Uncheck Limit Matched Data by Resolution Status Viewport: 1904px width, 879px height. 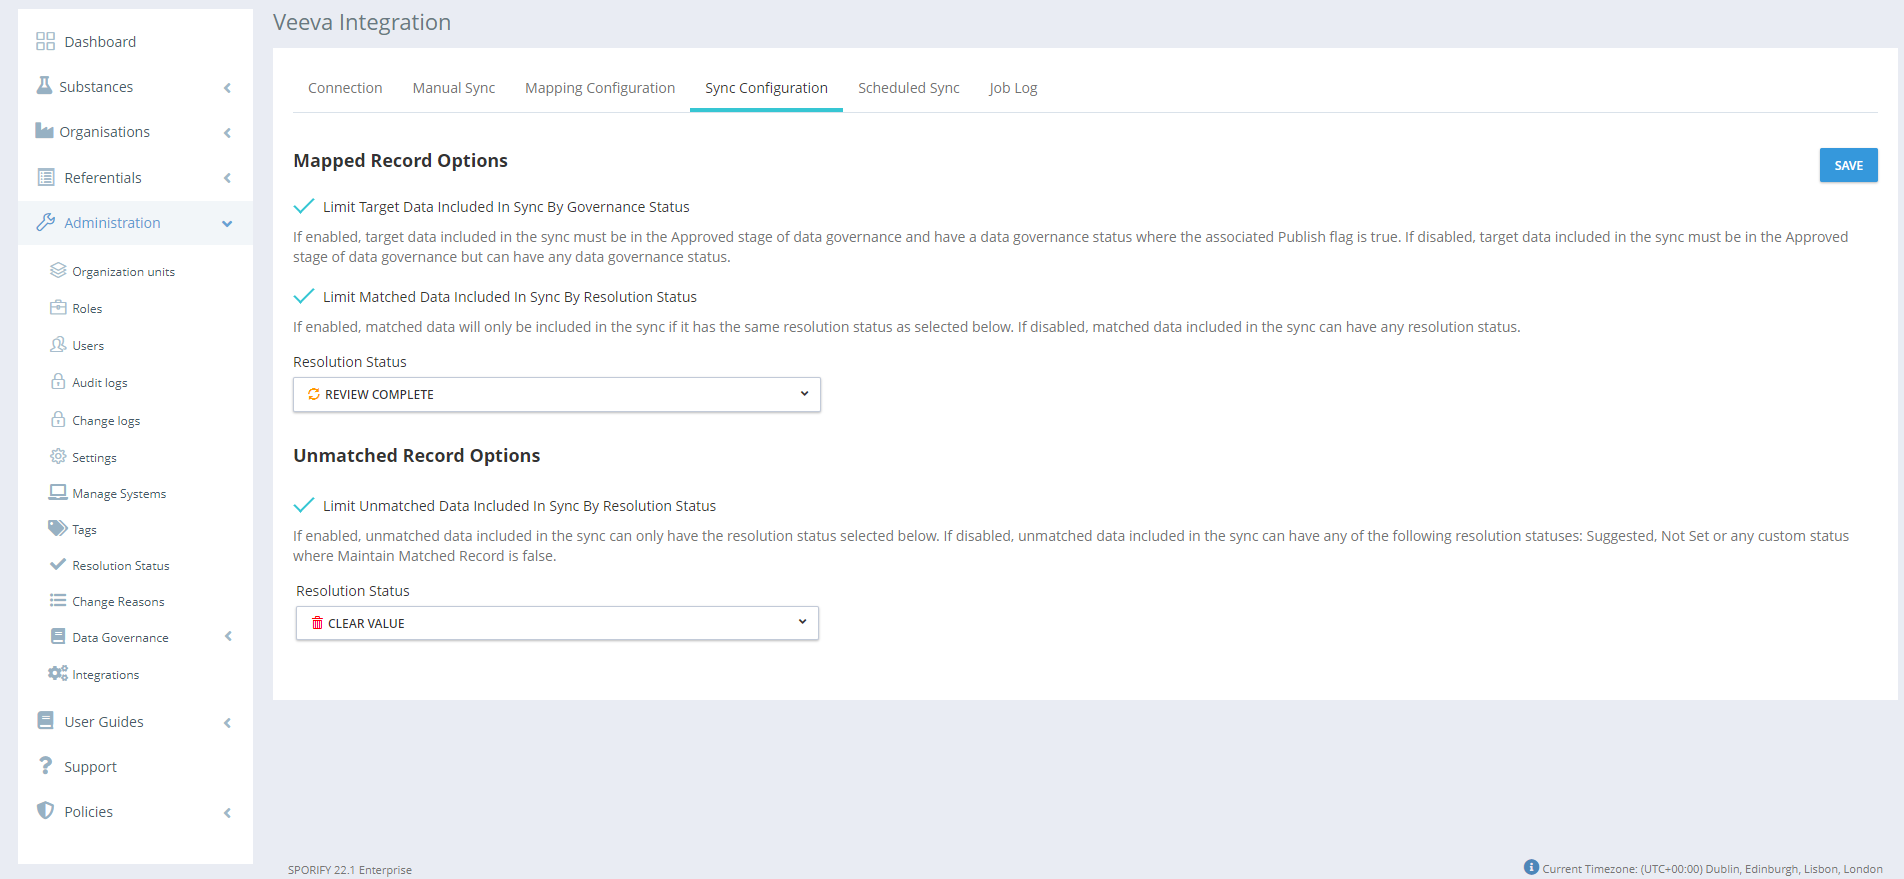tap(304, 297)
